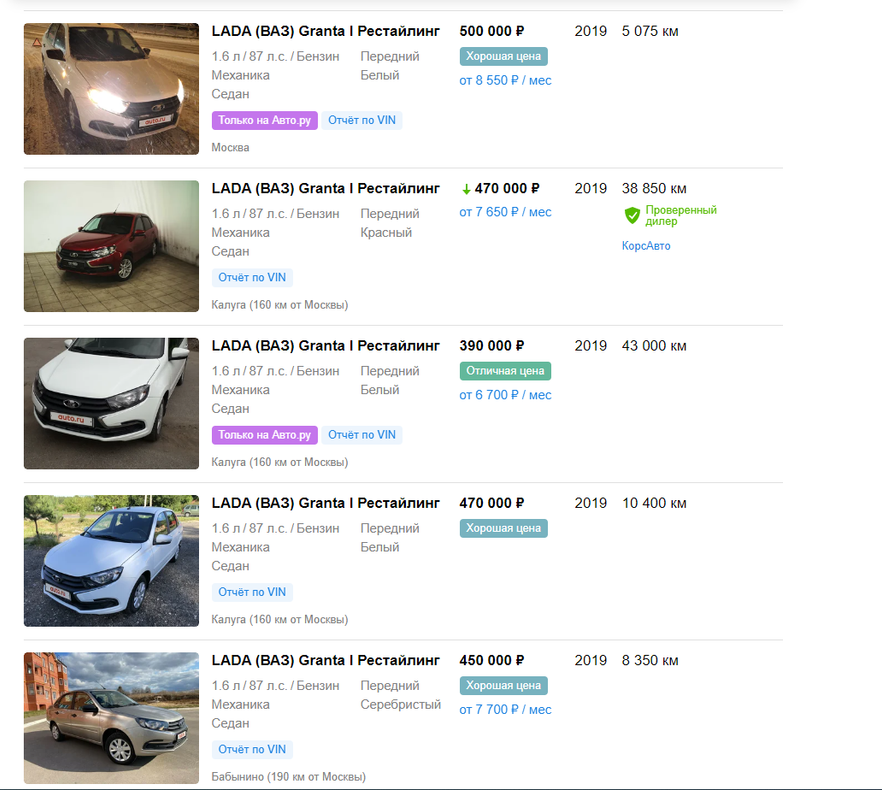Click the КорсАвто dealer link

pos(646,246)
